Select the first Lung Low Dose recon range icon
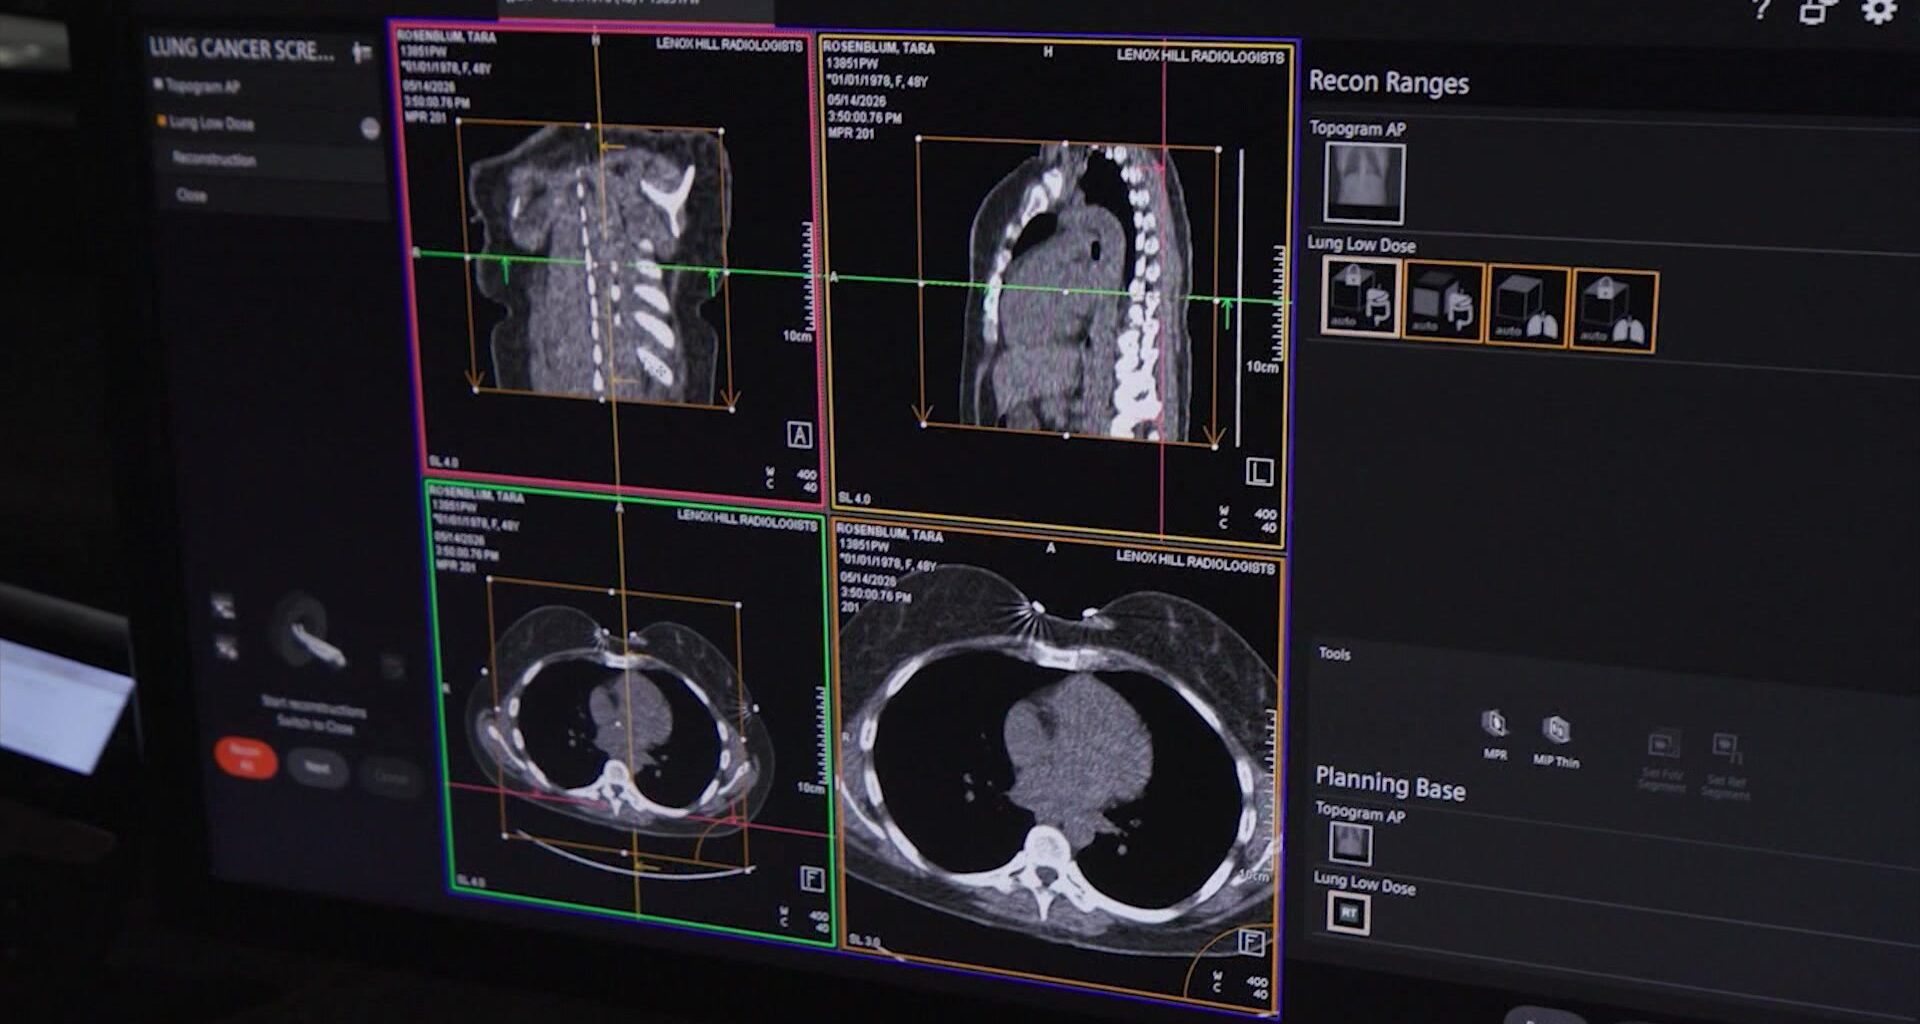 click(x=1360, y=296)
